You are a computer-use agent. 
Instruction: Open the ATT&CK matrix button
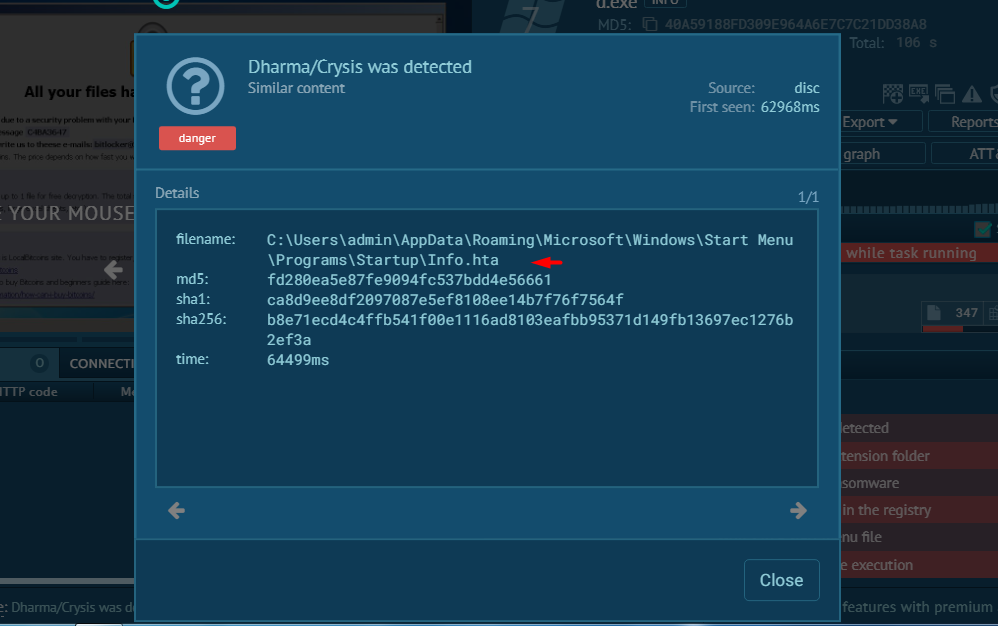click(x=965, y=154)
